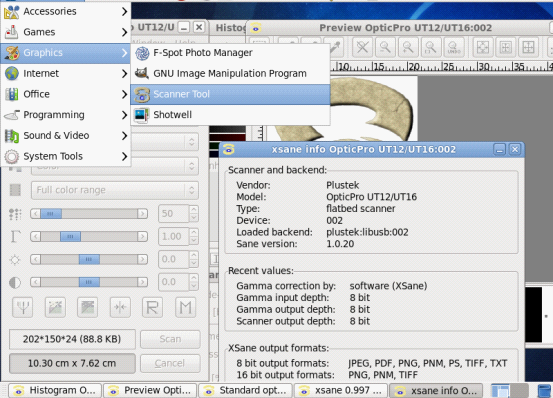Click the gamma slider handle beside value 1.00

70,237
